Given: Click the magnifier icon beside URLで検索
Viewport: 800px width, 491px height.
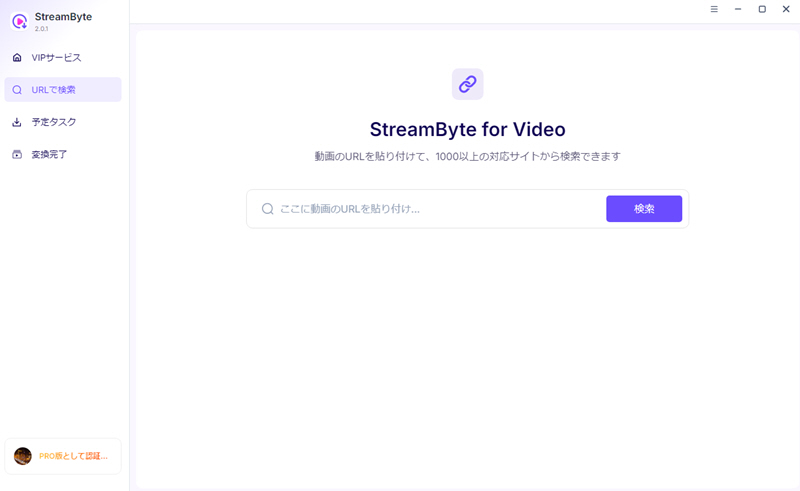Looking at the screenshot, I should pos(17,90).
